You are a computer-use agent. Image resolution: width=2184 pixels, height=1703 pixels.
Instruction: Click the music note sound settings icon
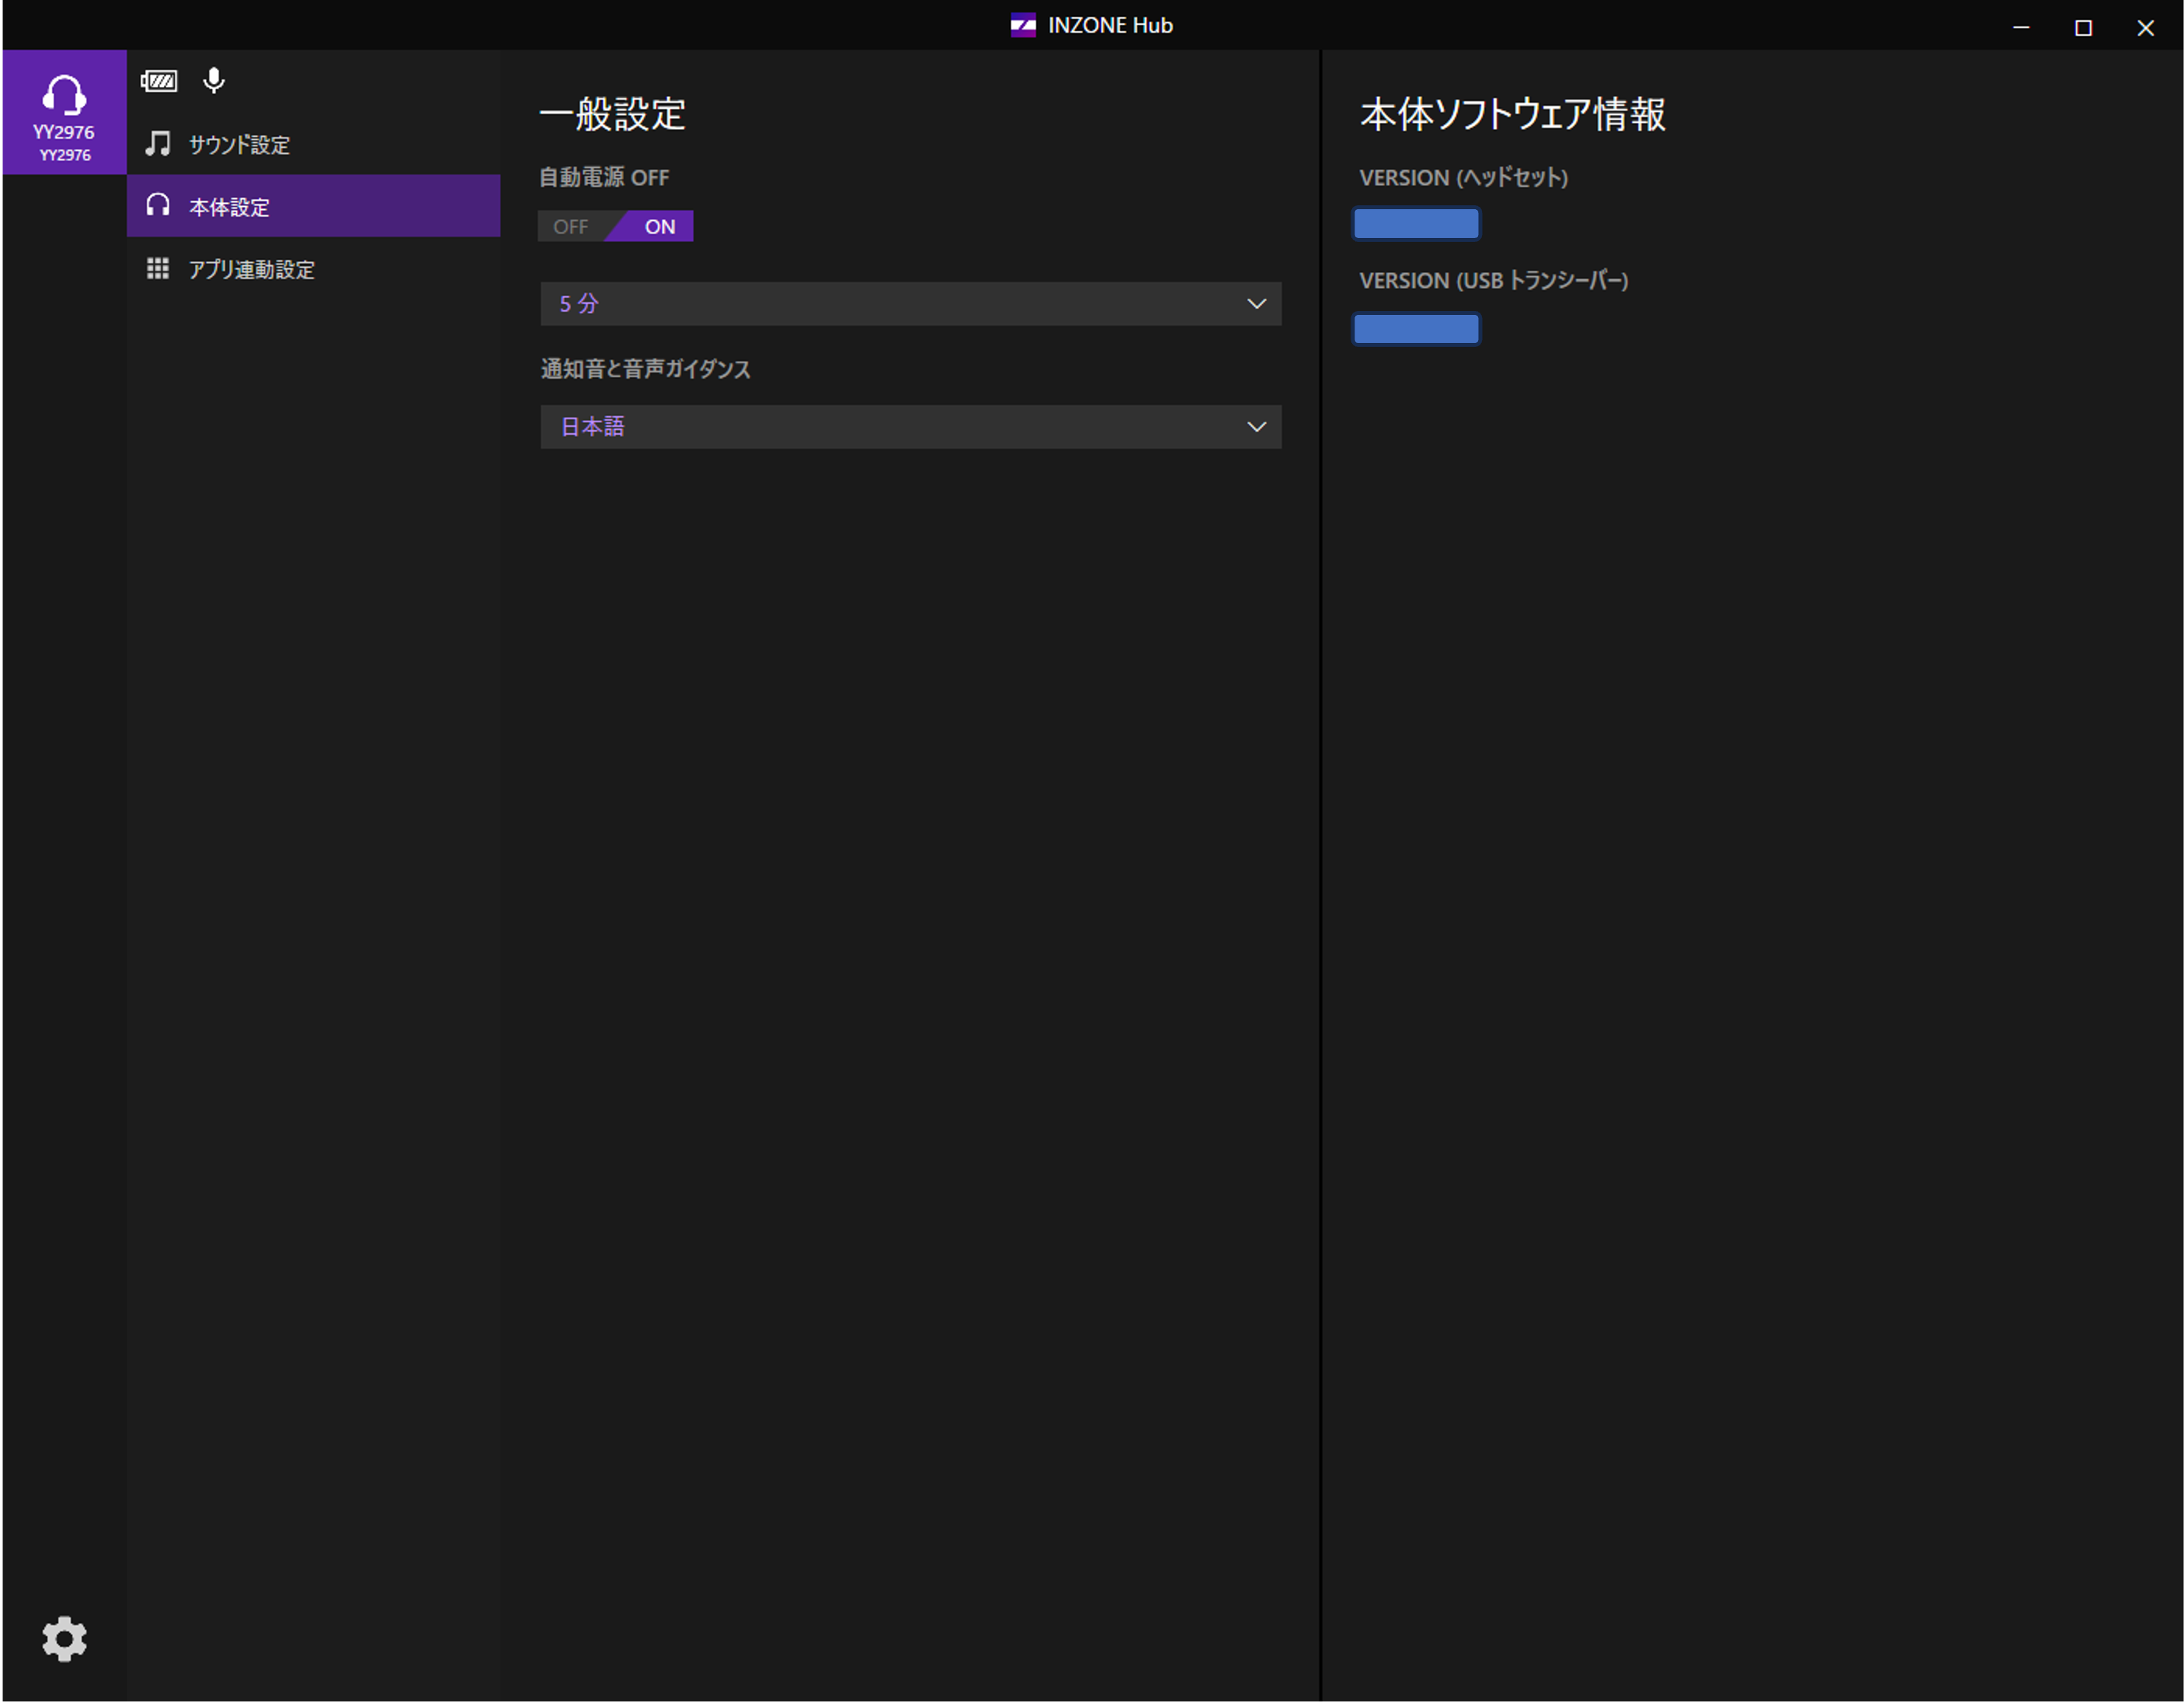click(158, 144)
